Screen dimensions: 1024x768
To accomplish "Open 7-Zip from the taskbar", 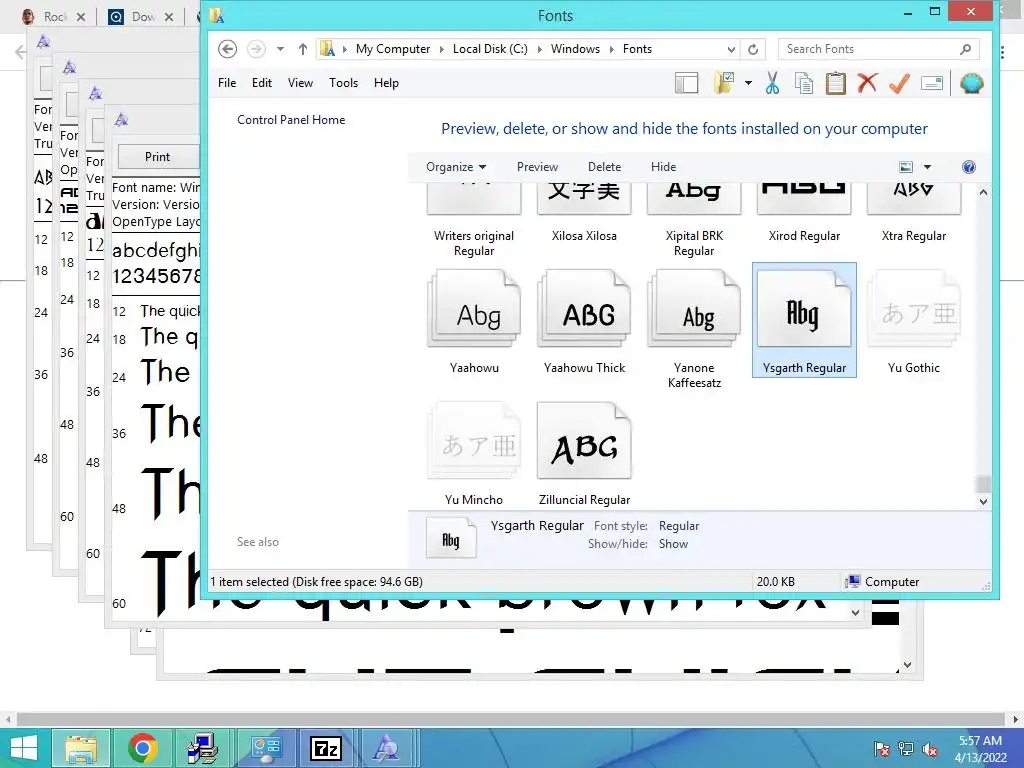I will (x=325, y=748).
